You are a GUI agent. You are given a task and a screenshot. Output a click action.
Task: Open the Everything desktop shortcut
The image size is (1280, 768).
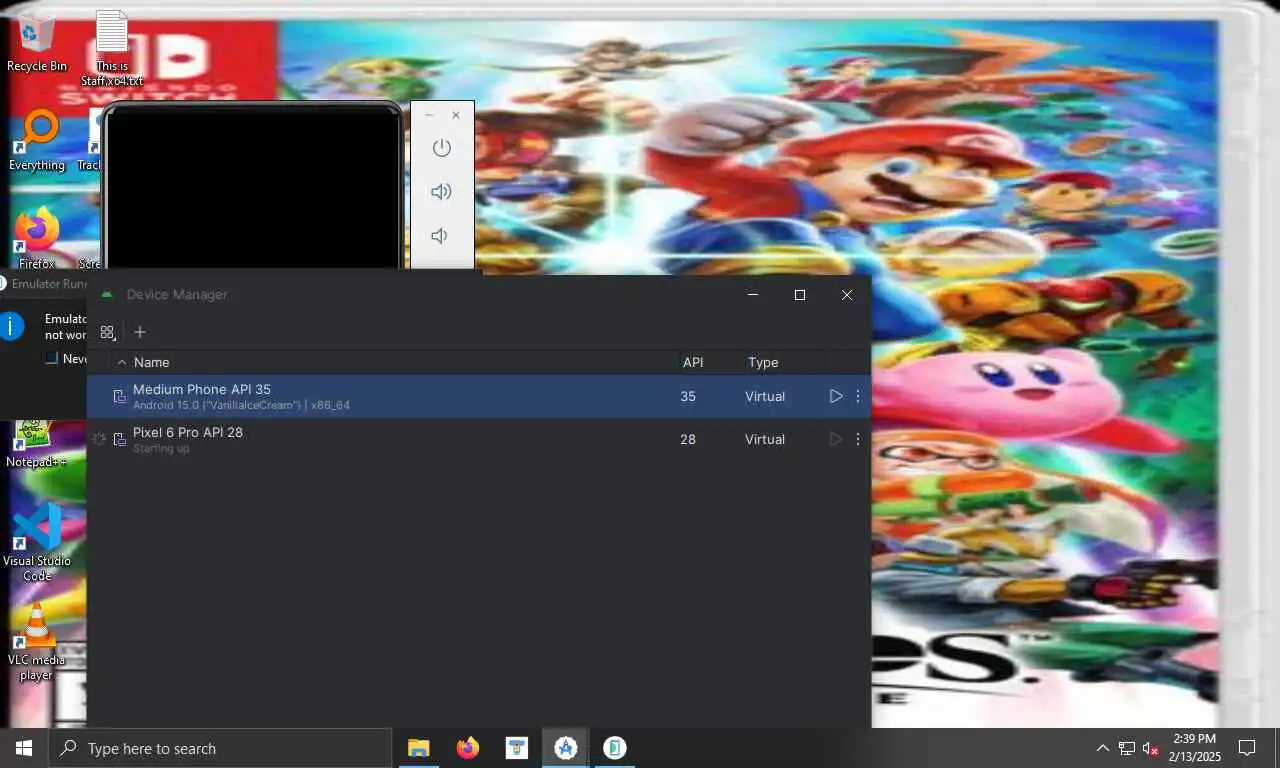[x=37, y=141]
